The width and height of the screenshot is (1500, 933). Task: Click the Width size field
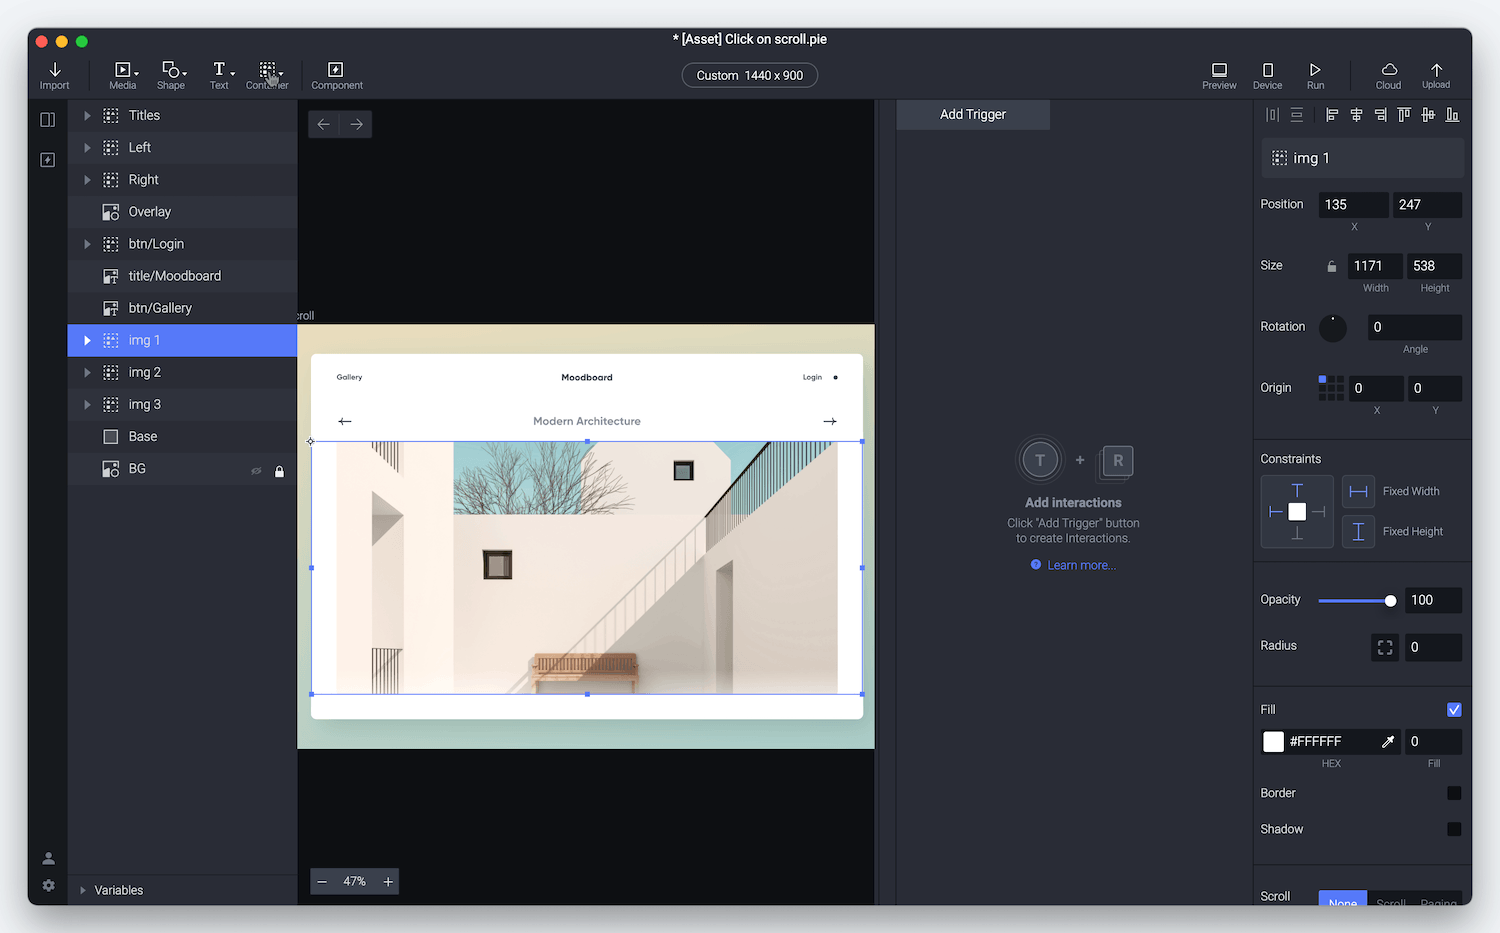point(1375,266)
